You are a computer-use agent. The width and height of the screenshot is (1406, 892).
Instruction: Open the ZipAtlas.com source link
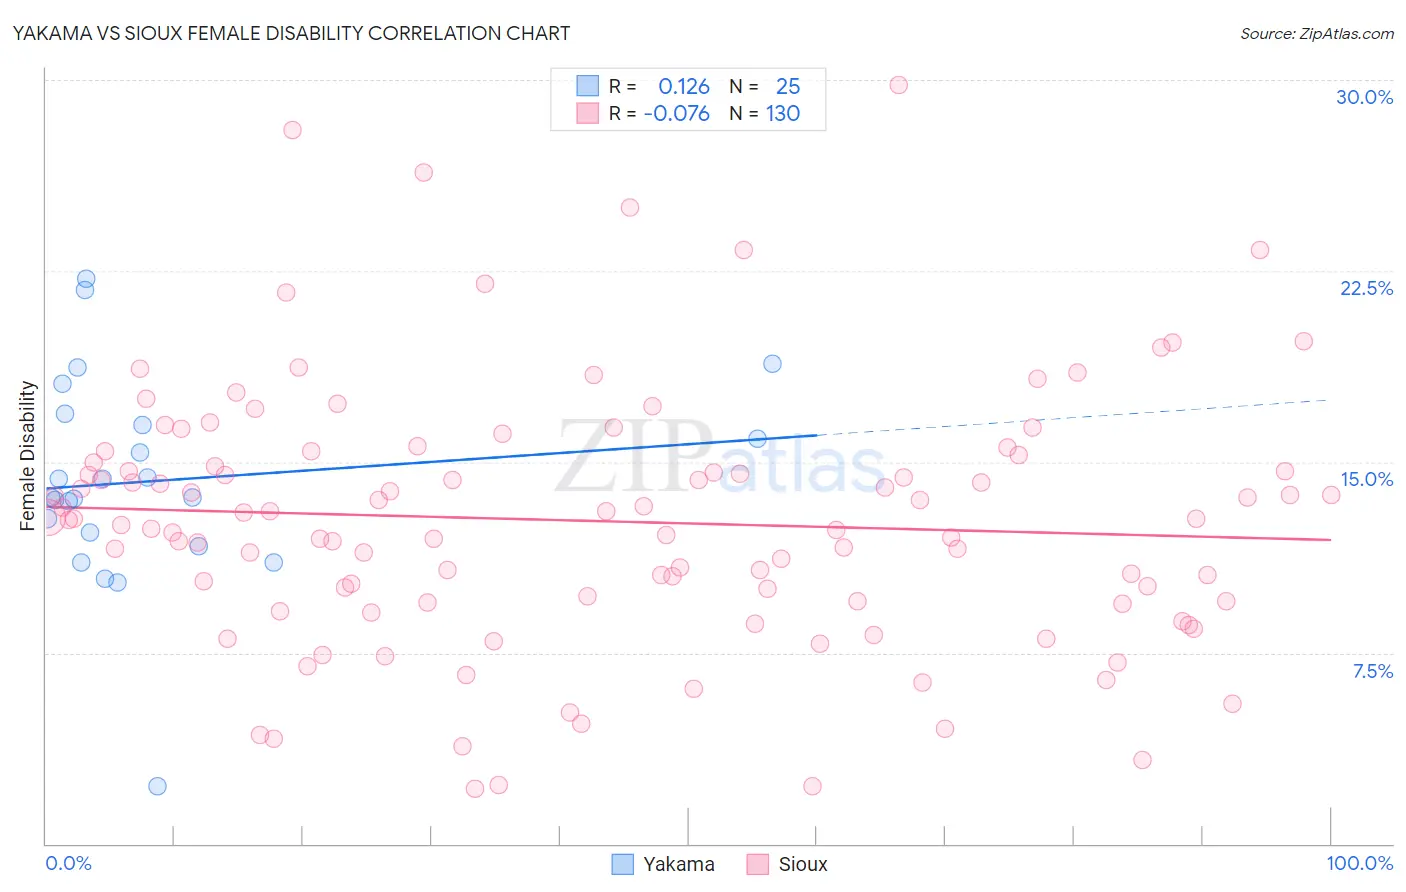(1317, 33)
